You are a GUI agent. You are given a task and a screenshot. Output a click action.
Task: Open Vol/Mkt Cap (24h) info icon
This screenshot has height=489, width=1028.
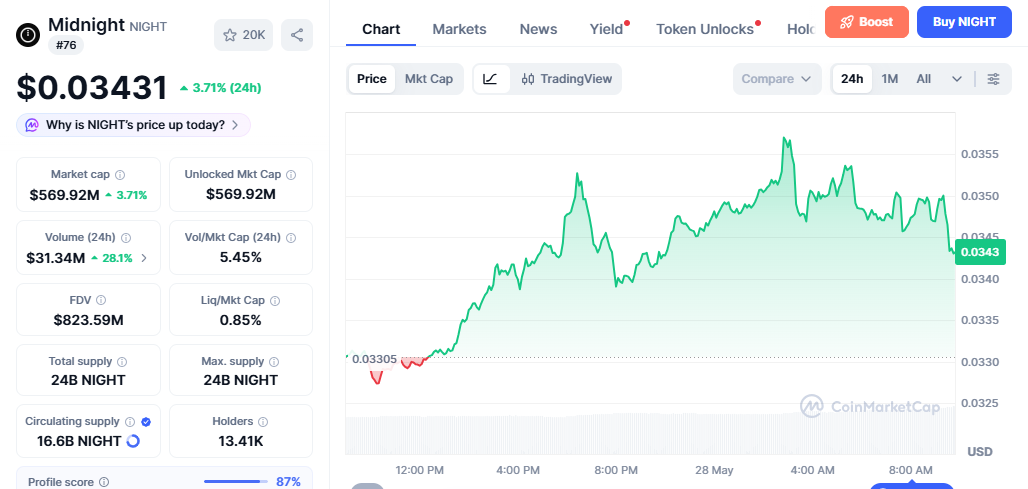291,238
